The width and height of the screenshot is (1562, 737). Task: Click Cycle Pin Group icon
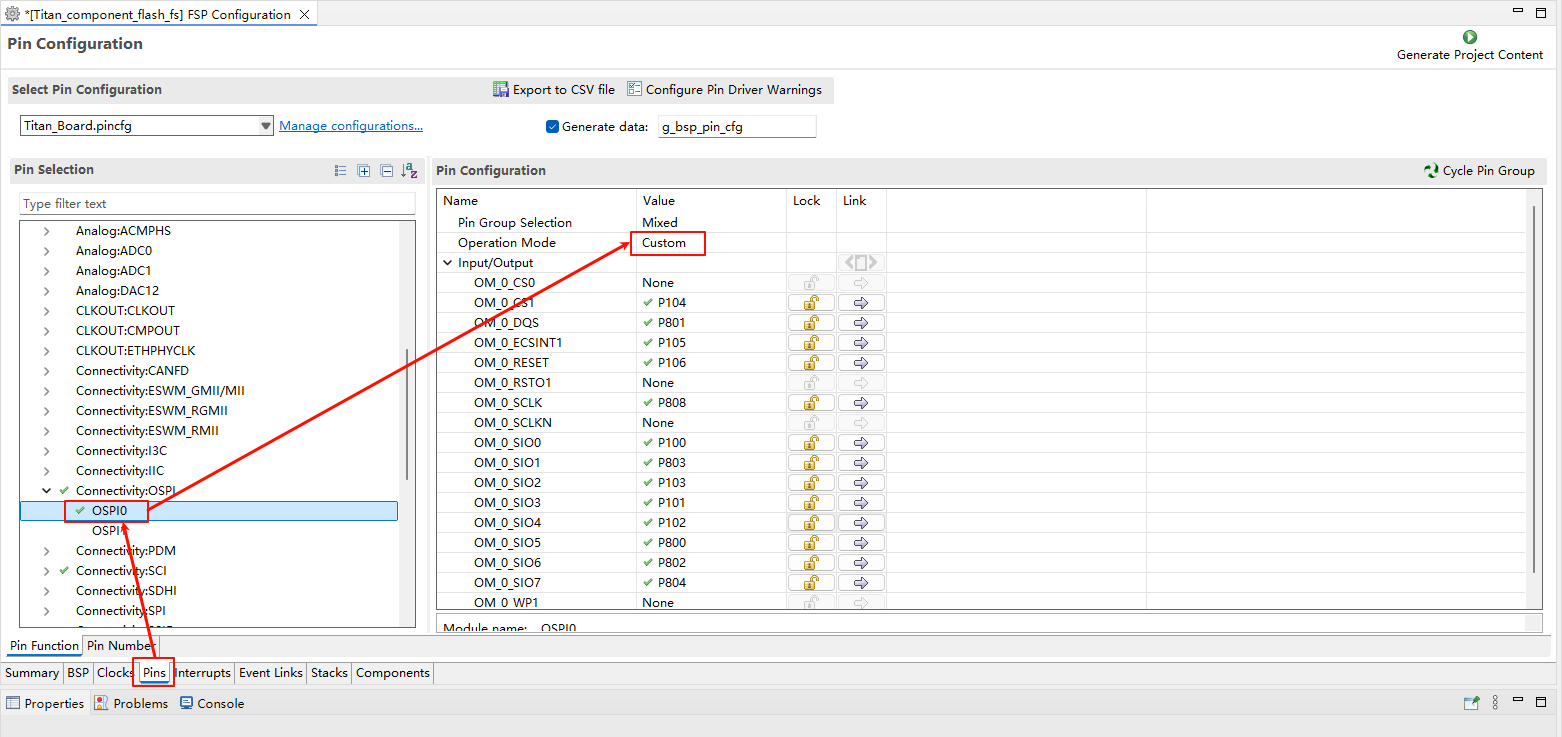pyautogui.click(x=1431, y=171)
